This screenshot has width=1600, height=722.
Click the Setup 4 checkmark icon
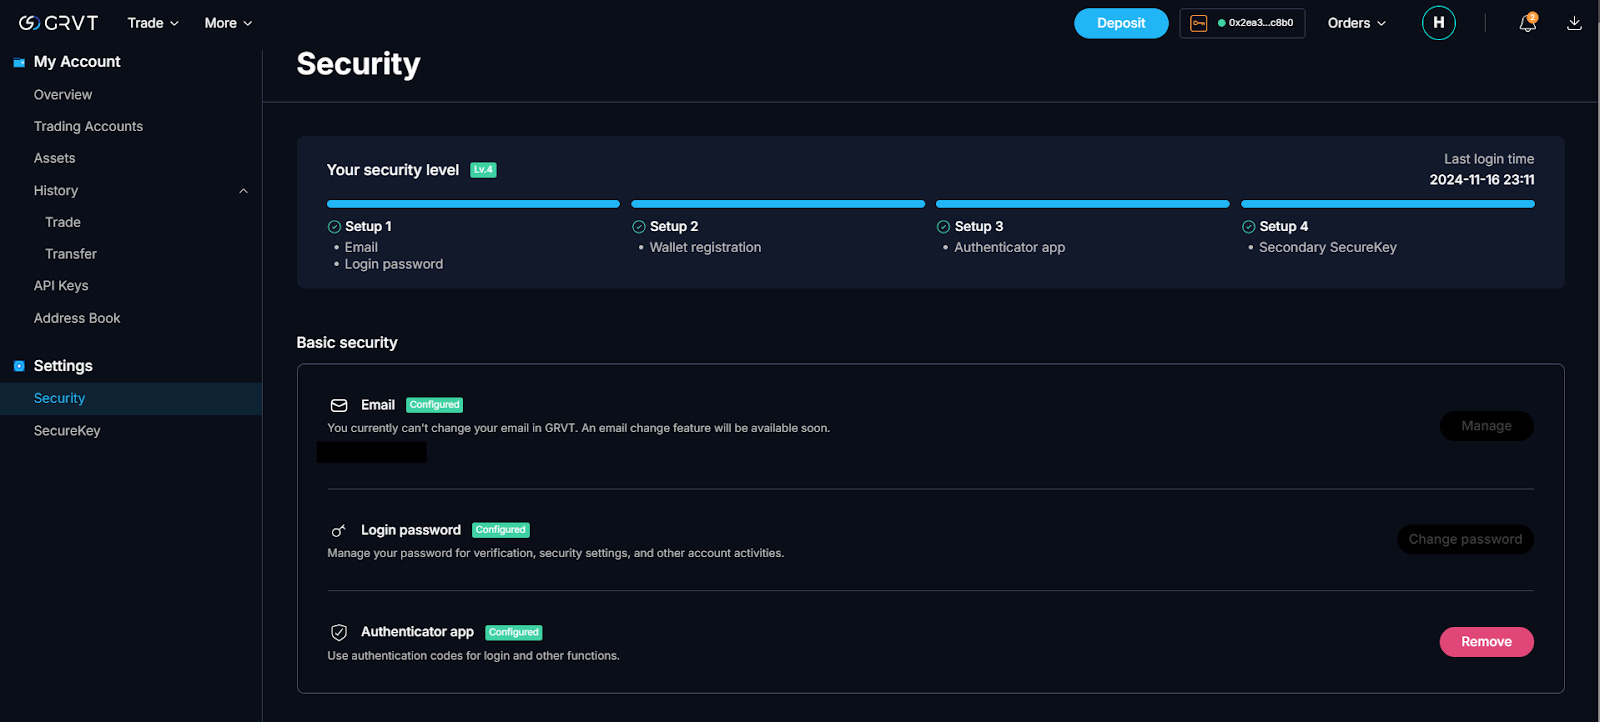click(1248, 227)
